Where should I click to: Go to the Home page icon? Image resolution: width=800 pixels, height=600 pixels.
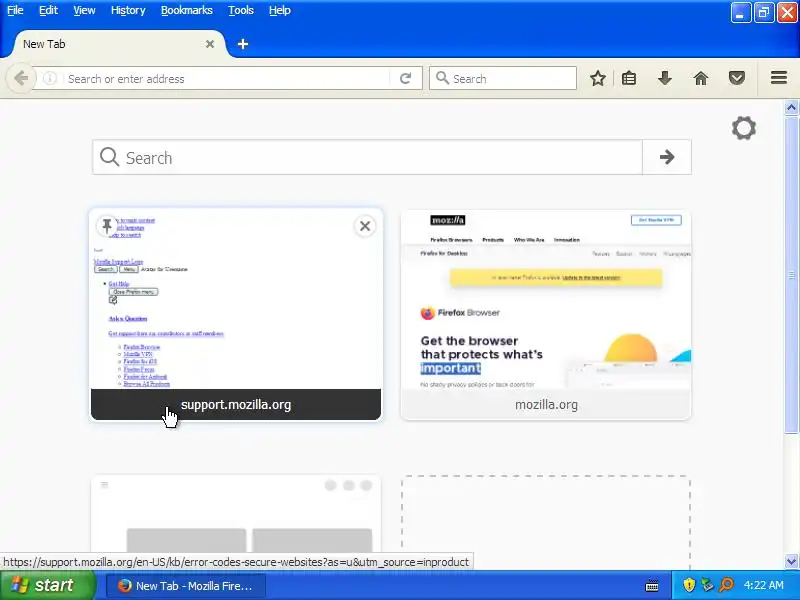pyautogui.click(x=701, y=79)
